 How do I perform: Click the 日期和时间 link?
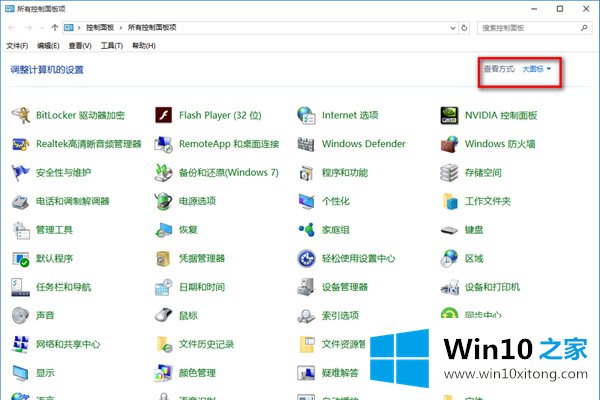[202, 287]
